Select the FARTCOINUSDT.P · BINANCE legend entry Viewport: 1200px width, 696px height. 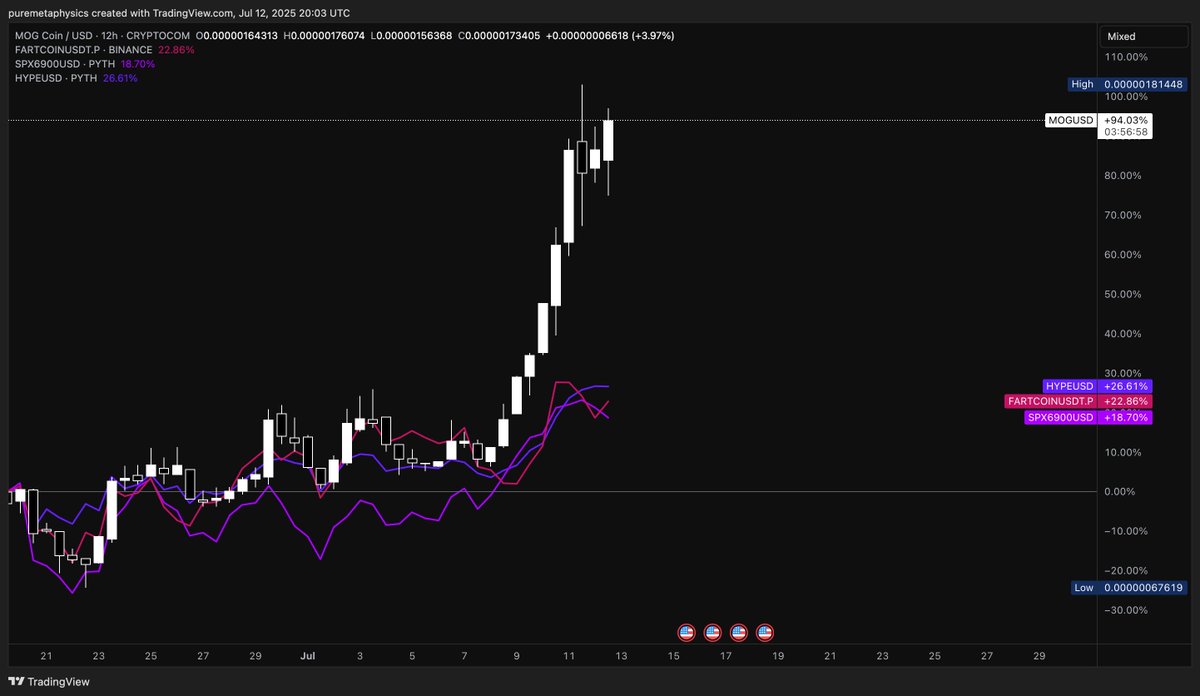(83, 49)
